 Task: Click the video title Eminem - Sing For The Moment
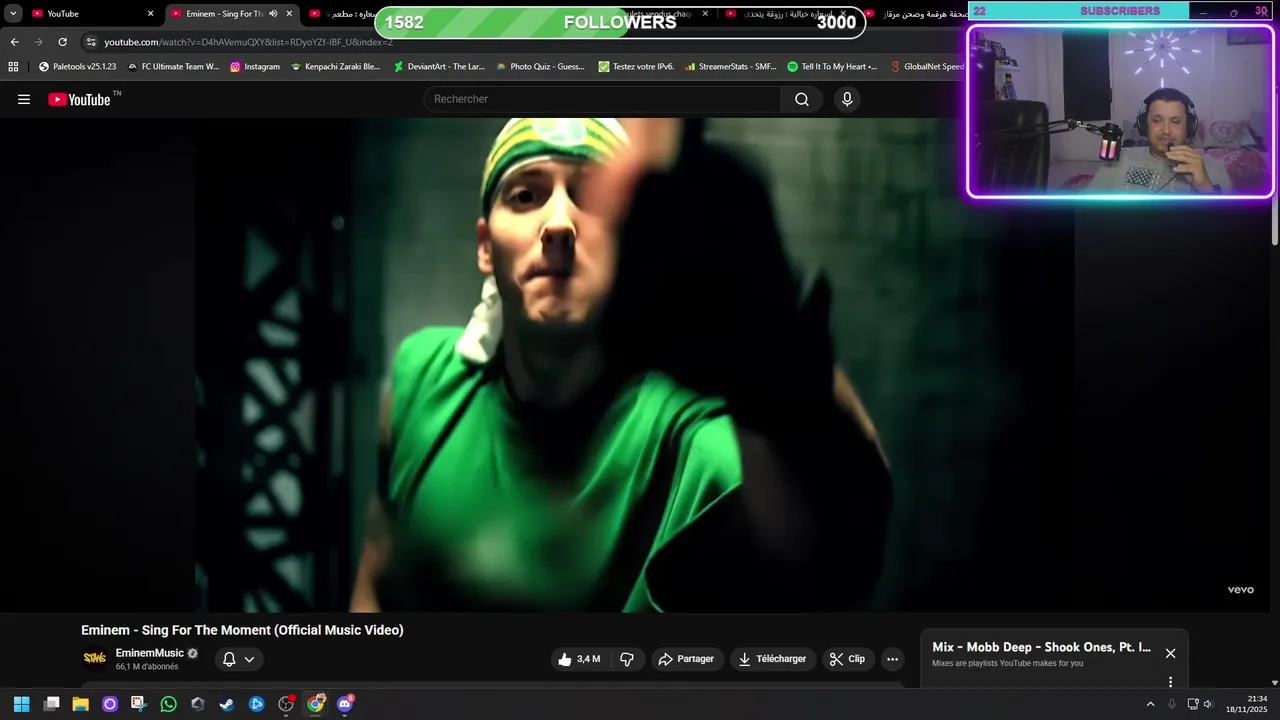pos(242,630)
